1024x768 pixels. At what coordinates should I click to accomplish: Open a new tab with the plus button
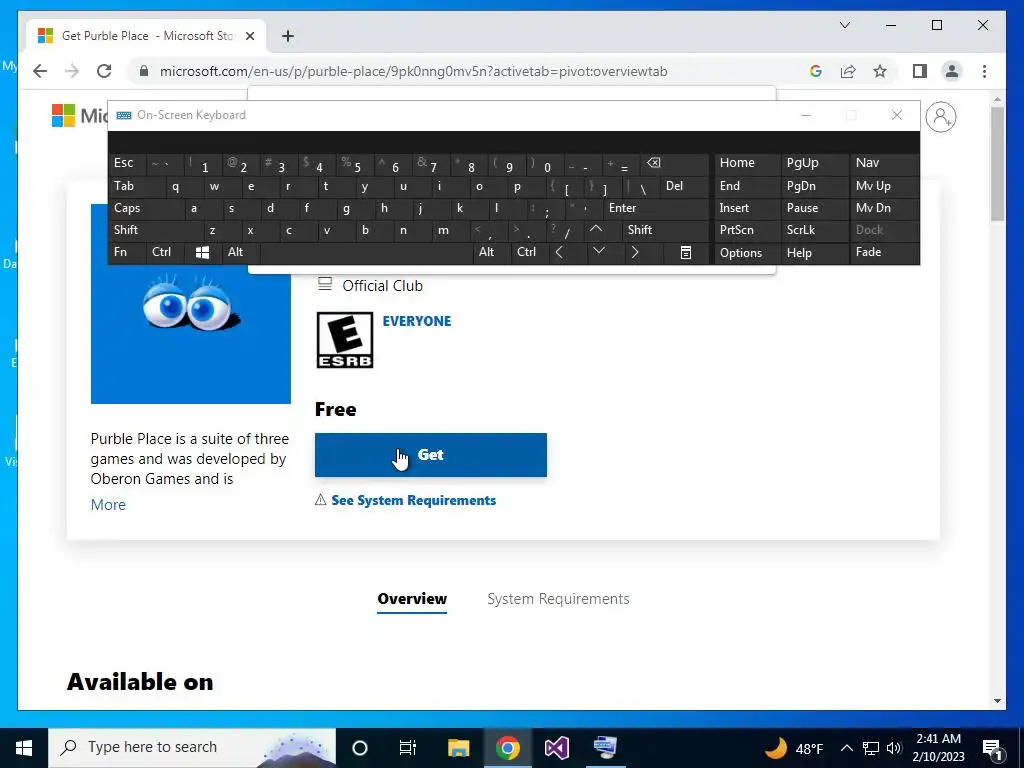coord(287,36)
